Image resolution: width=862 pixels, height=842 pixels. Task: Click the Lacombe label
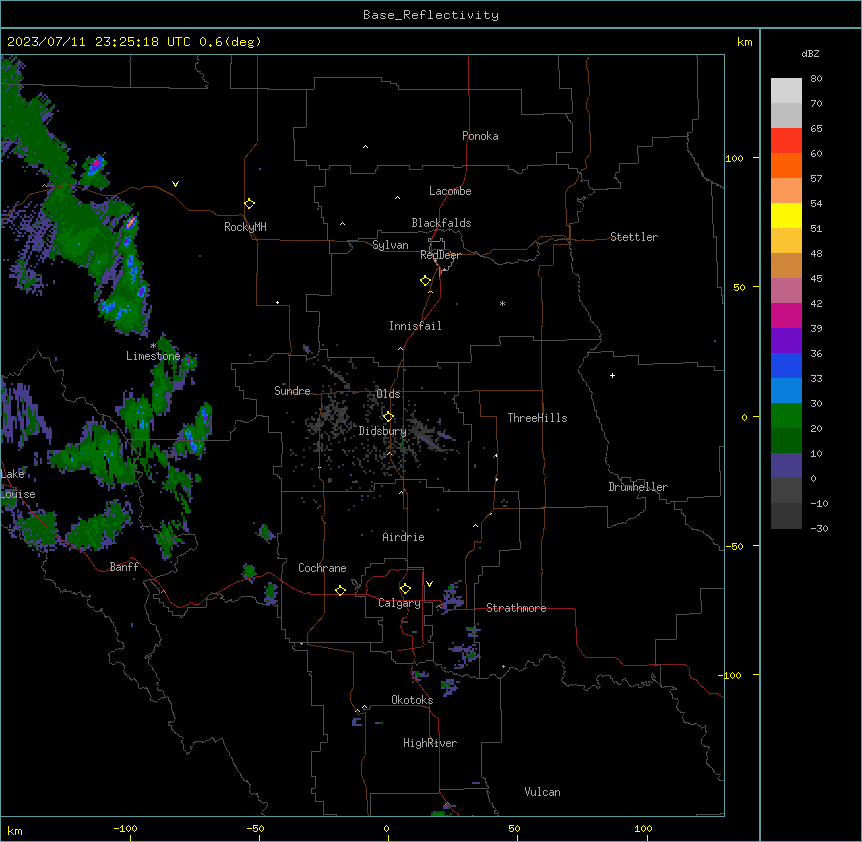450,191
